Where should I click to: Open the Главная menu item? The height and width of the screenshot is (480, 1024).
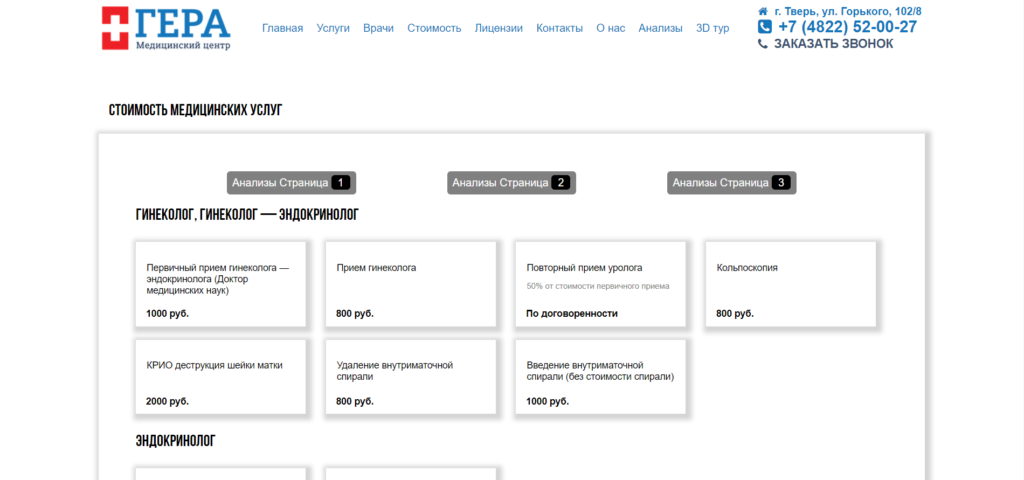click(282, 28)
